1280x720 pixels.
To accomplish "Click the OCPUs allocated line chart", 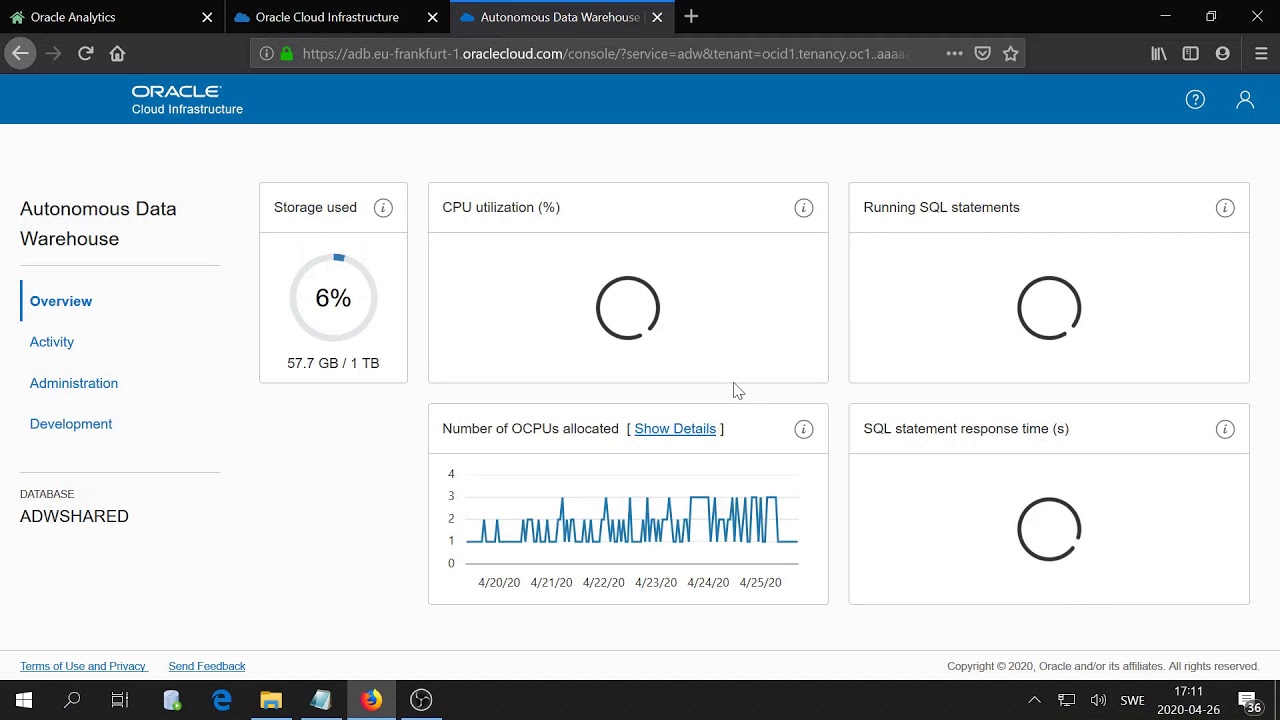I will click(x=632, y=519).
